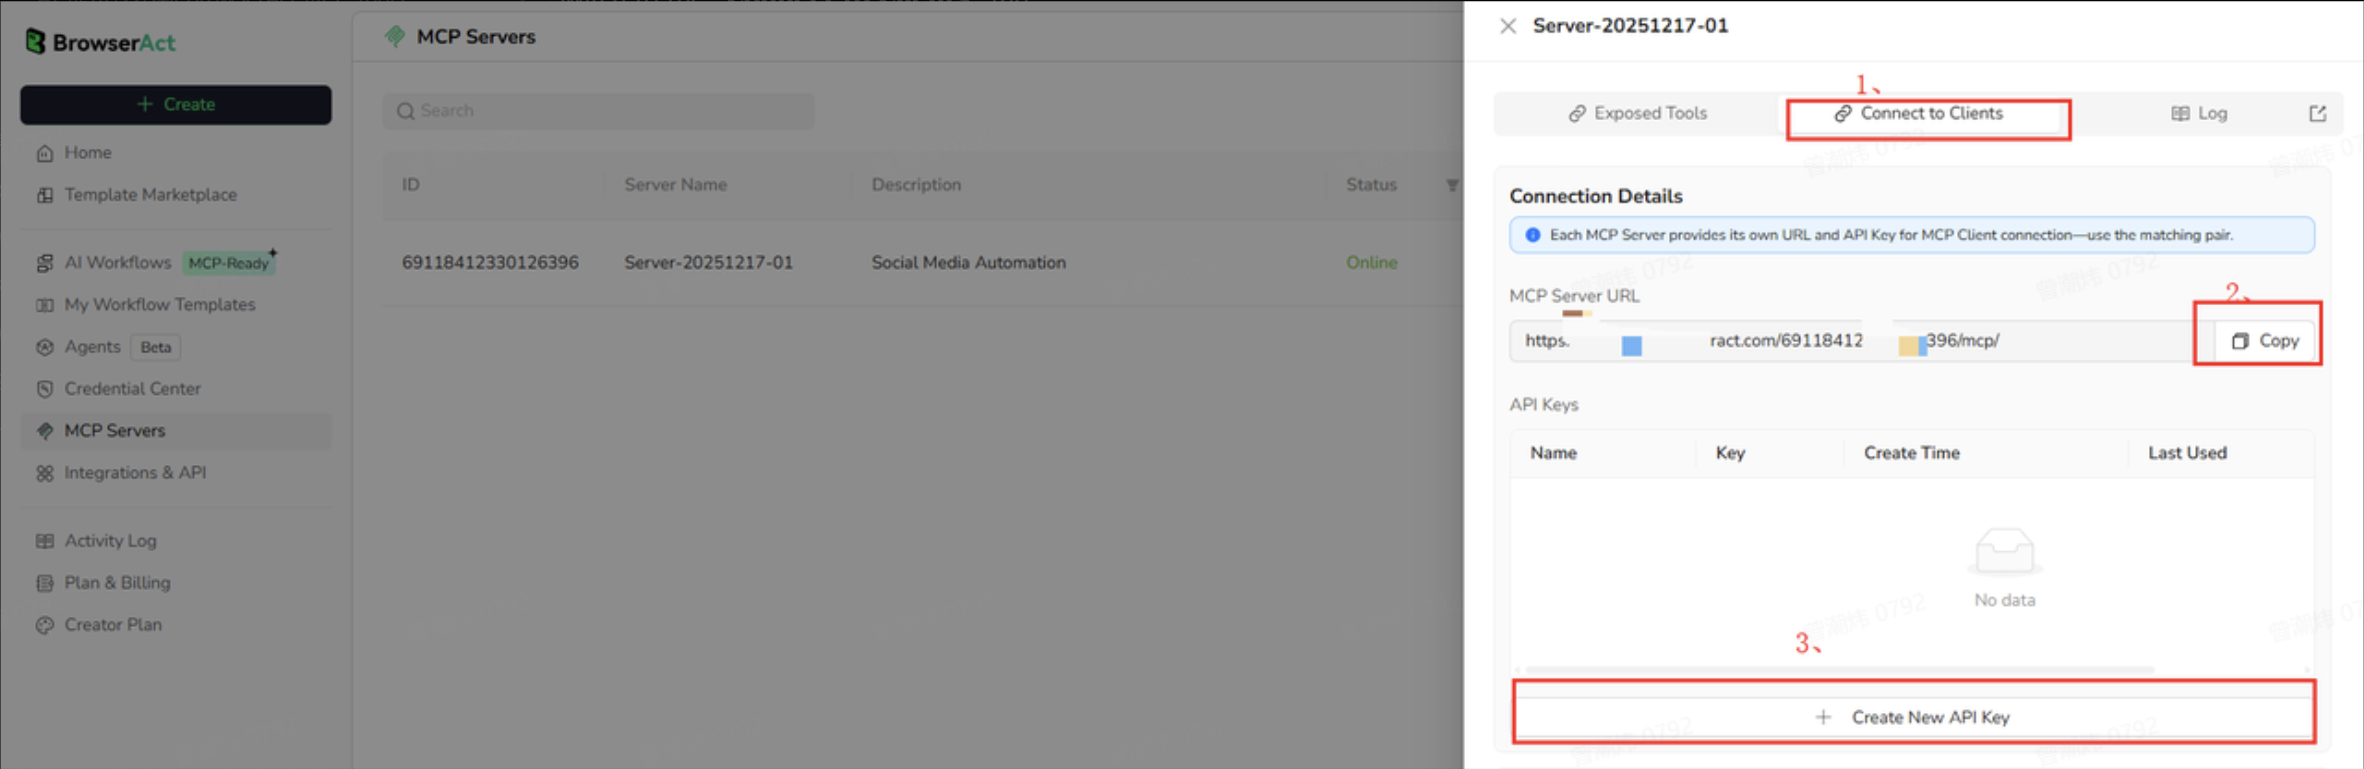Open Creator Plan
2364x769 pixels.
(113, 624)
